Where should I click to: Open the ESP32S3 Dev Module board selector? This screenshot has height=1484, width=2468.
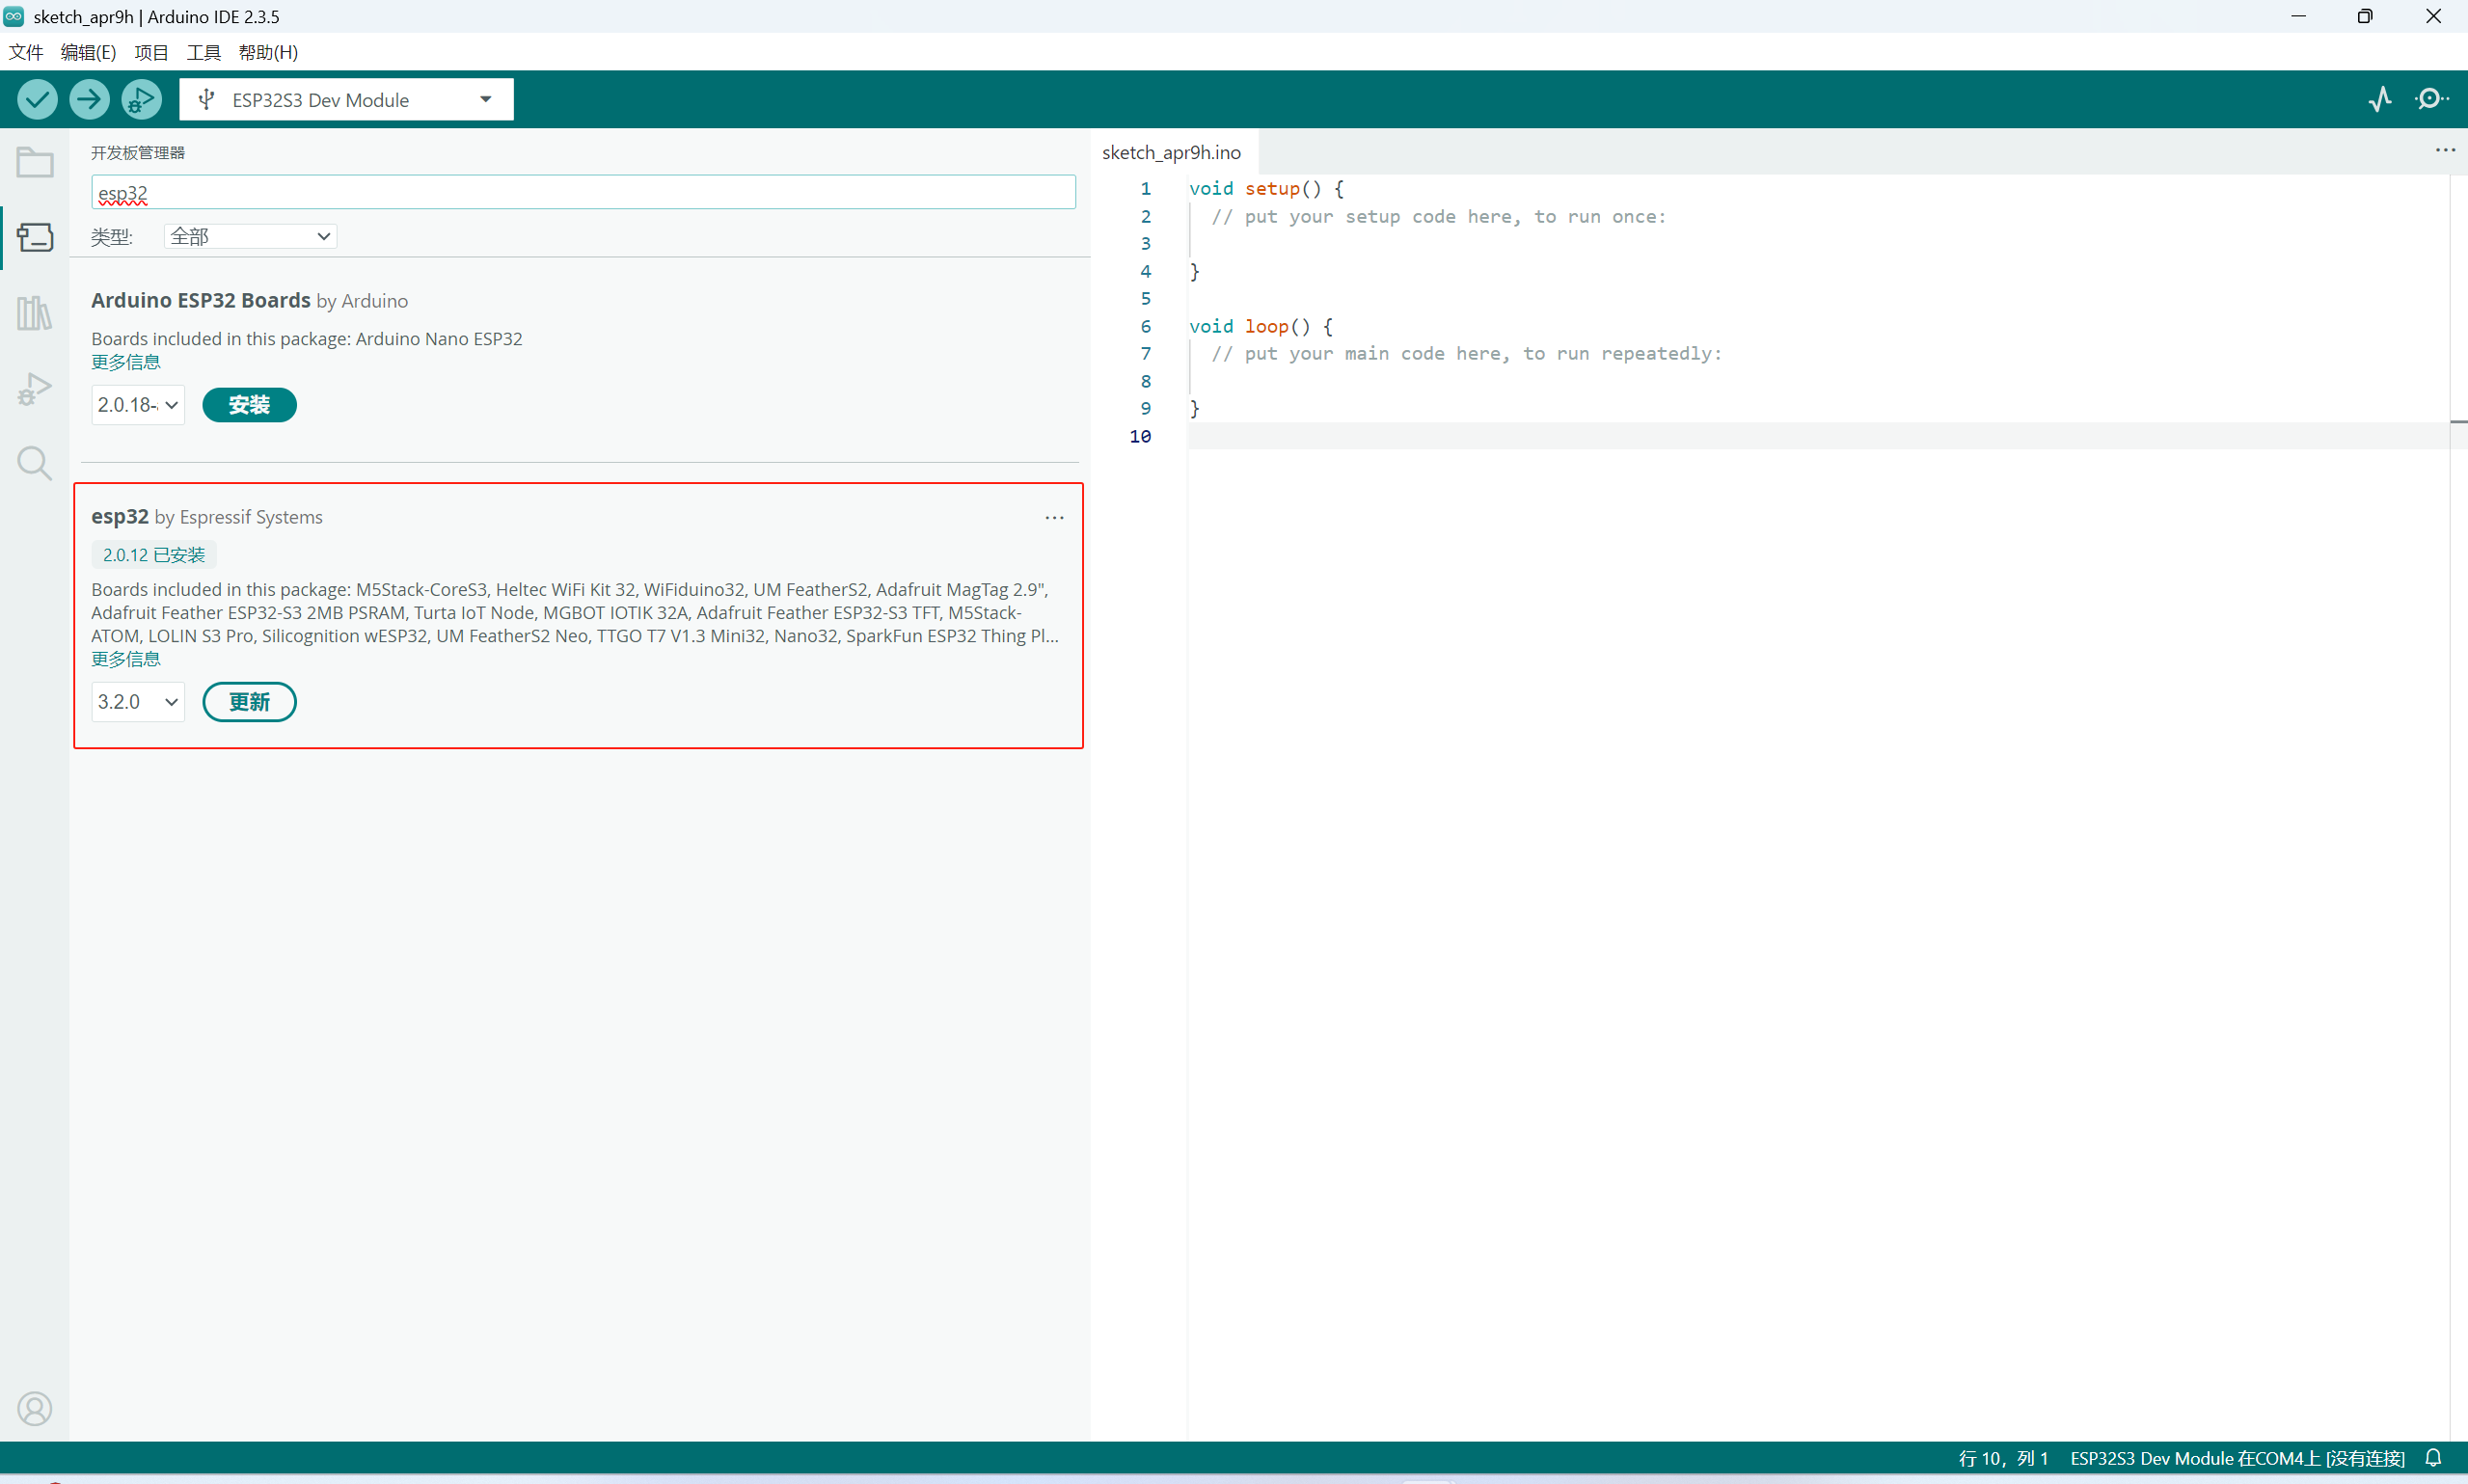pyautogui.click(x=346, y=100)
